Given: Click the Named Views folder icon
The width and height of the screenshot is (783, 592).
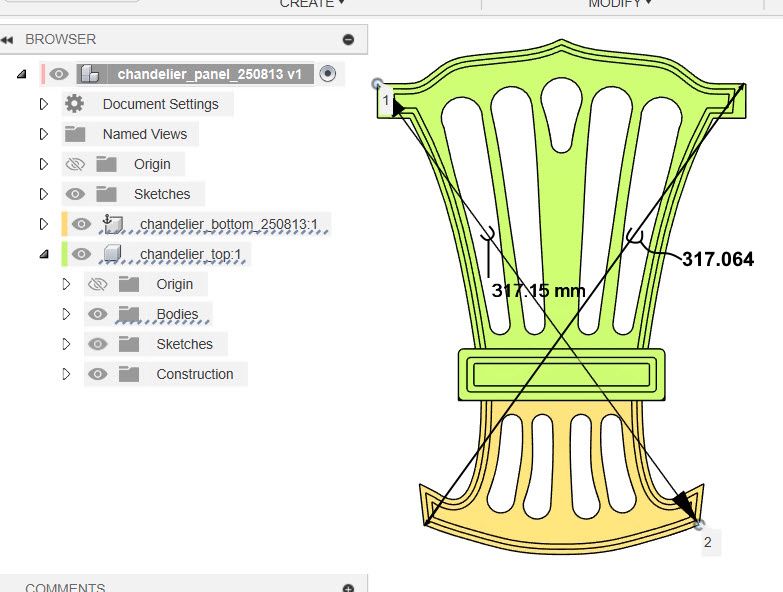Looking at the screenshot, I should (x=75, y=134).
